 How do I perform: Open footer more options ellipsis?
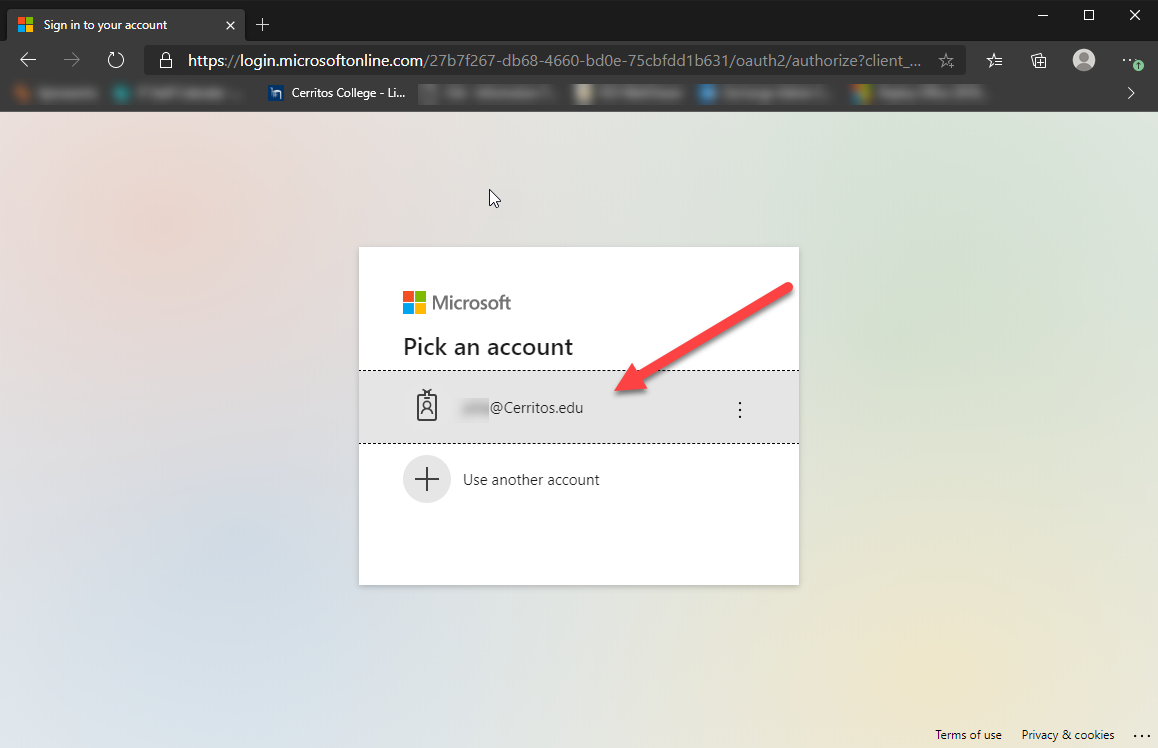1142,735
